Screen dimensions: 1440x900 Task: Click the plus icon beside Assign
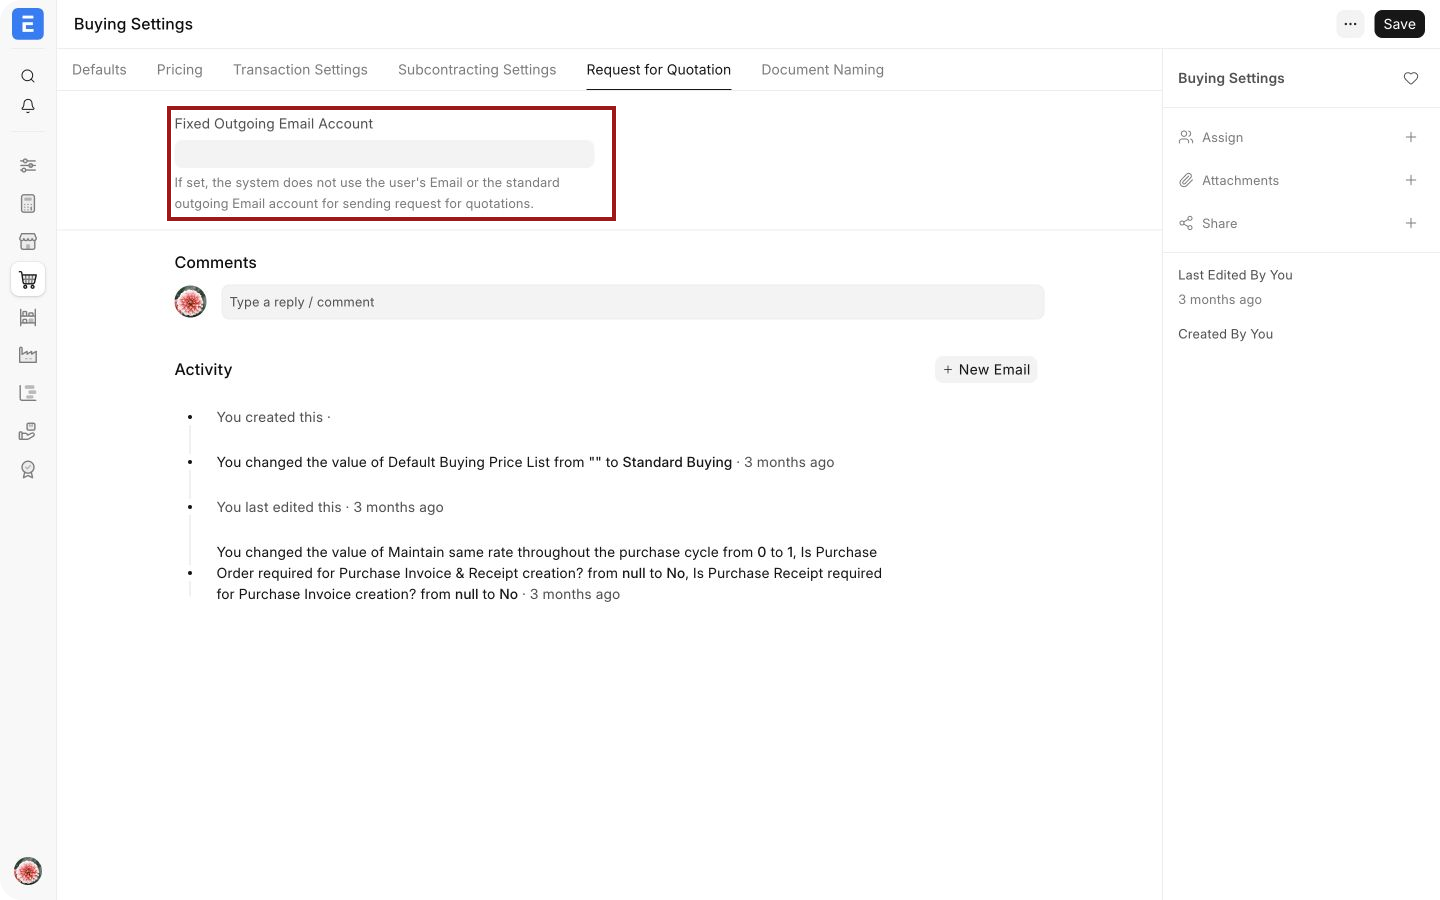1411,137
